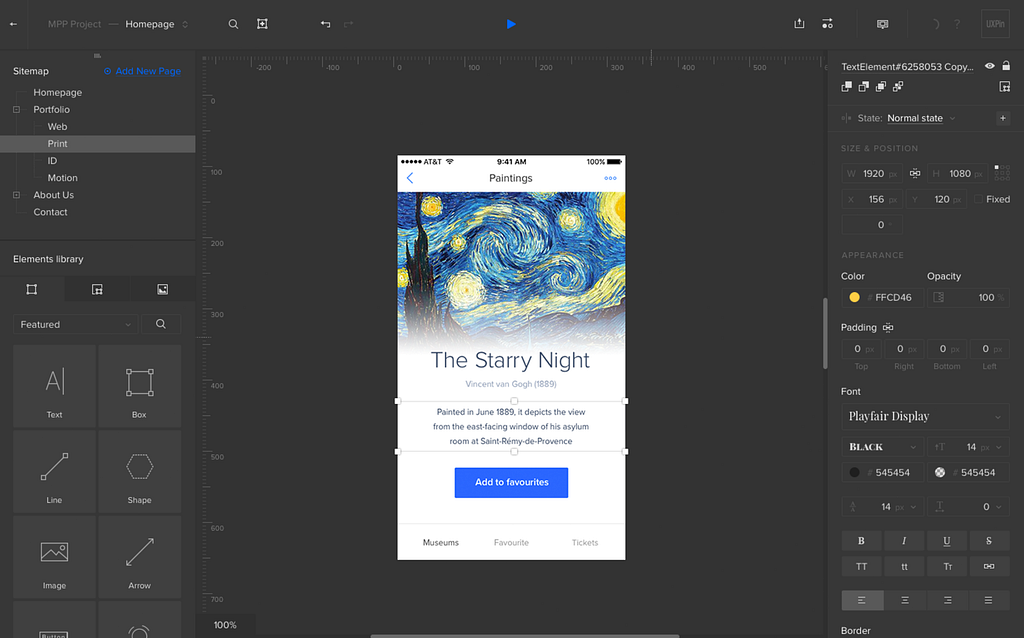Expand the About Us tree node
Image resolution: width=1024 pixels, height=638 pixels.
point(16,195)
